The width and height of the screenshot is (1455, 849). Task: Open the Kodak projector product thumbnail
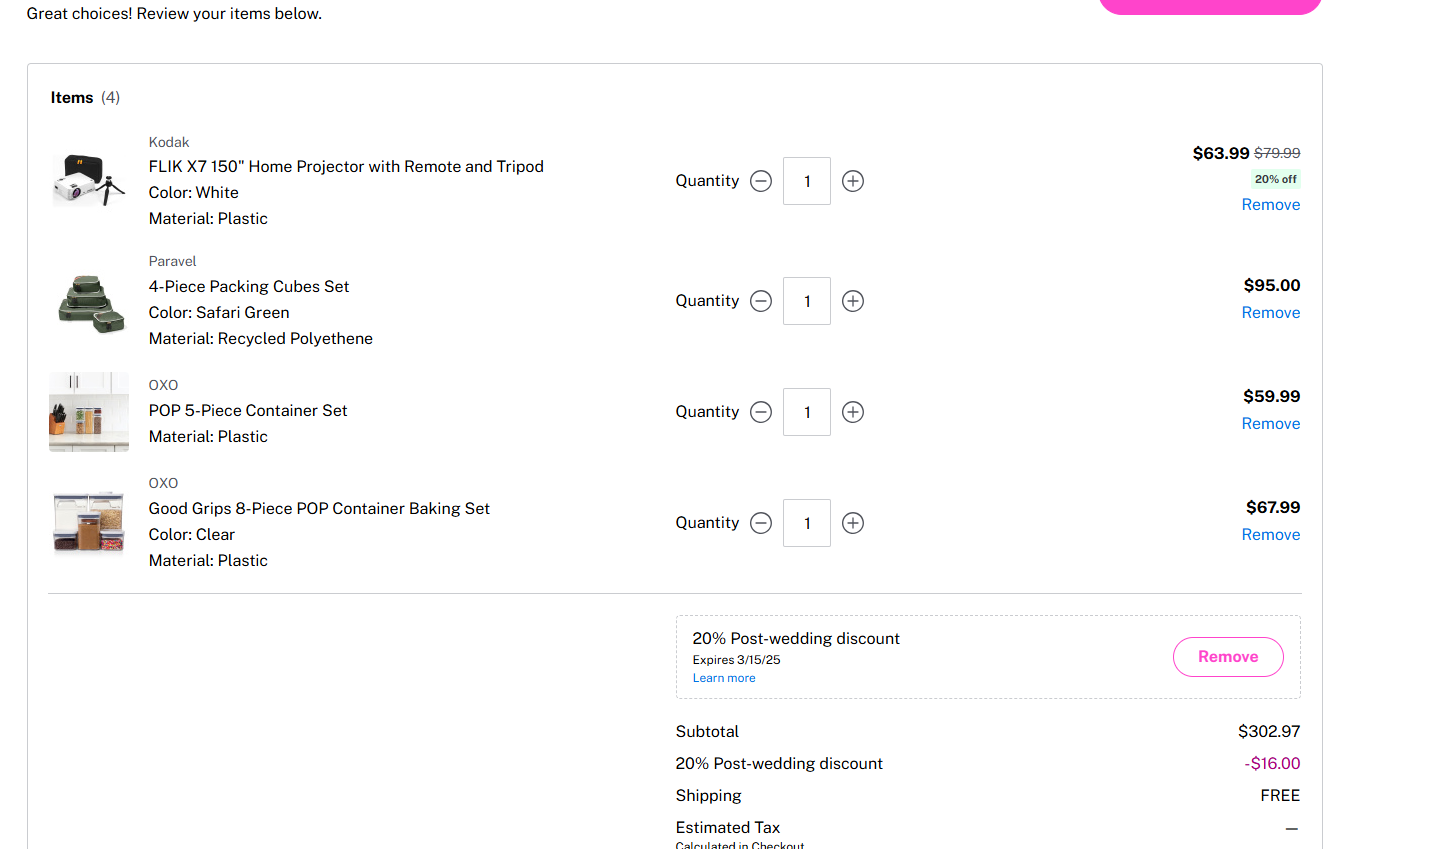pyautogui.click(x=89, y=180)
